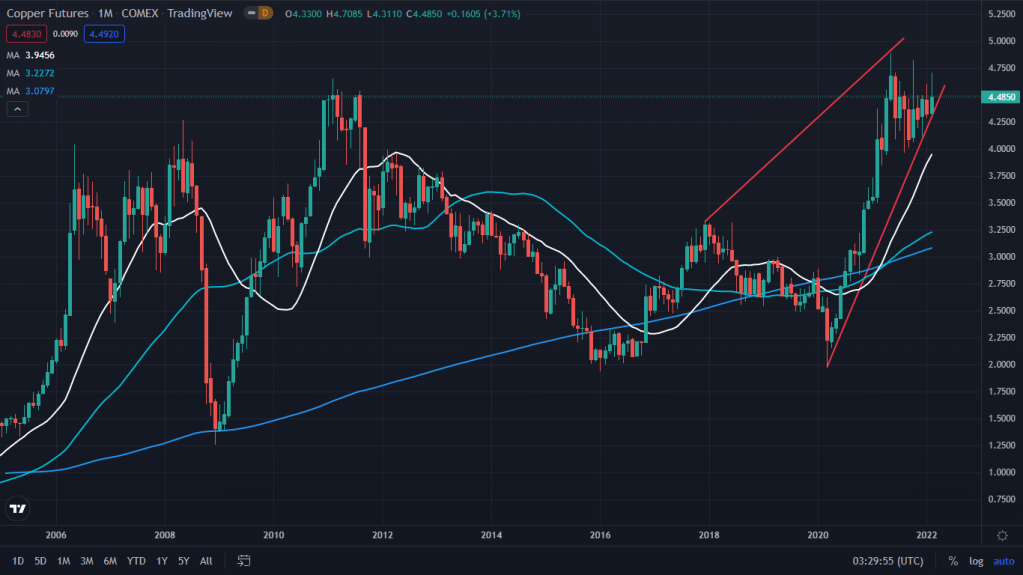Screen dimensions: 1023x575
Task: Switch to YTD range
Action: pyautogui.click(x=135, y=561)
